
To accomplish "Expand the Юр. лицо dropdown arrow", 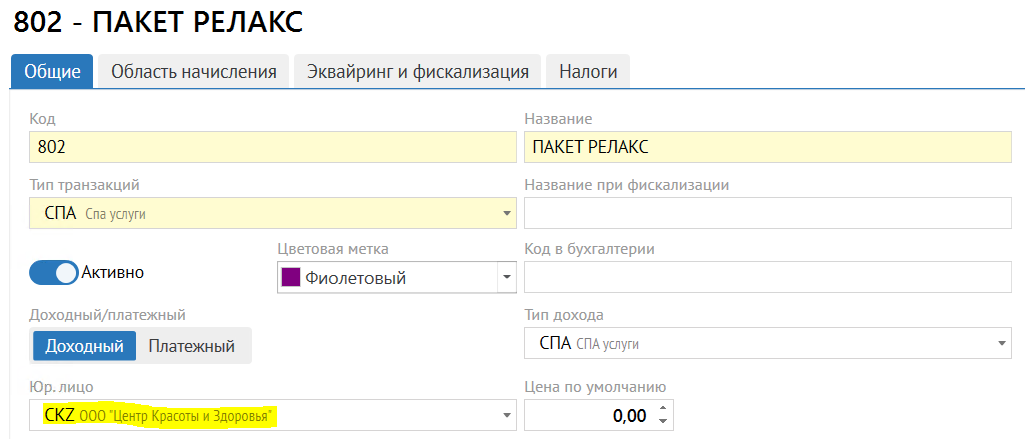I will tap(505, 415).
